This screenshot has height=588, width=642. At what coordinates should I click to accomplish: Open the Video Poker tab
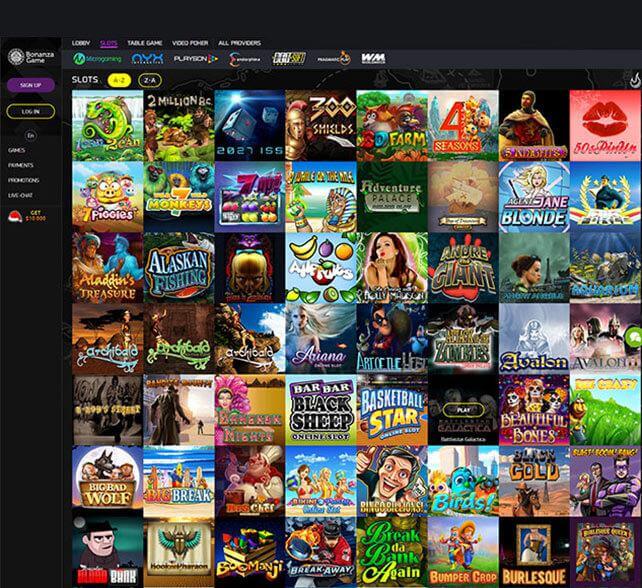pyautogui.click(x=190, y=43)
